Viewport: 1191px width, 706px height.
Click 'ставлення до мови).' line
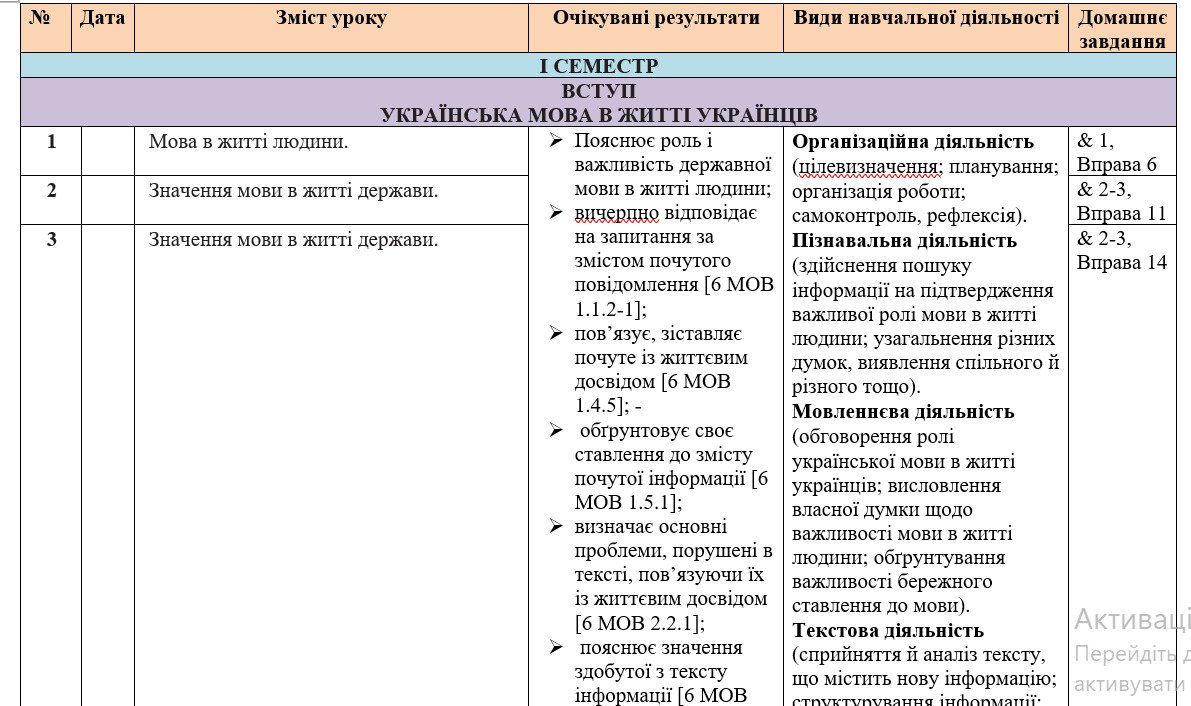coord(881,606)
